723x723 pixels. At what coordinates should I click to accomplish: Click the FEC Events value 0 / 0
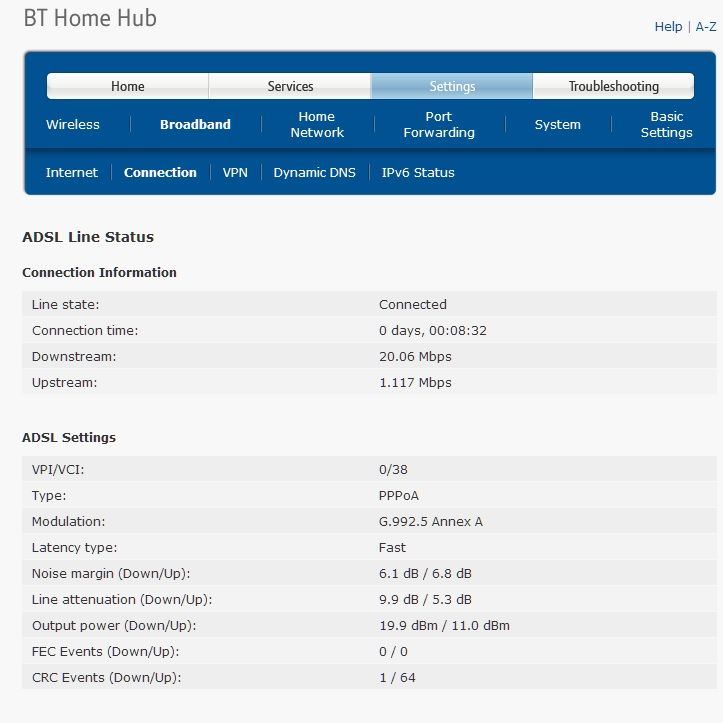click(x=393, y=652)
